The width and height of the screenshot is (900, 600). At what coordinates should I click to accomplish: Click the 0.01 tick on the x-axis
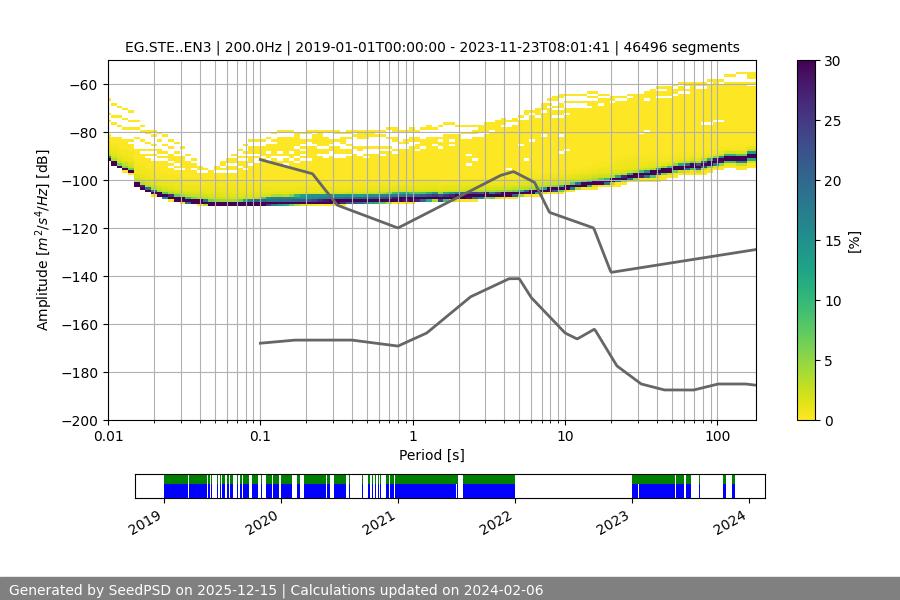click(108, 436)
